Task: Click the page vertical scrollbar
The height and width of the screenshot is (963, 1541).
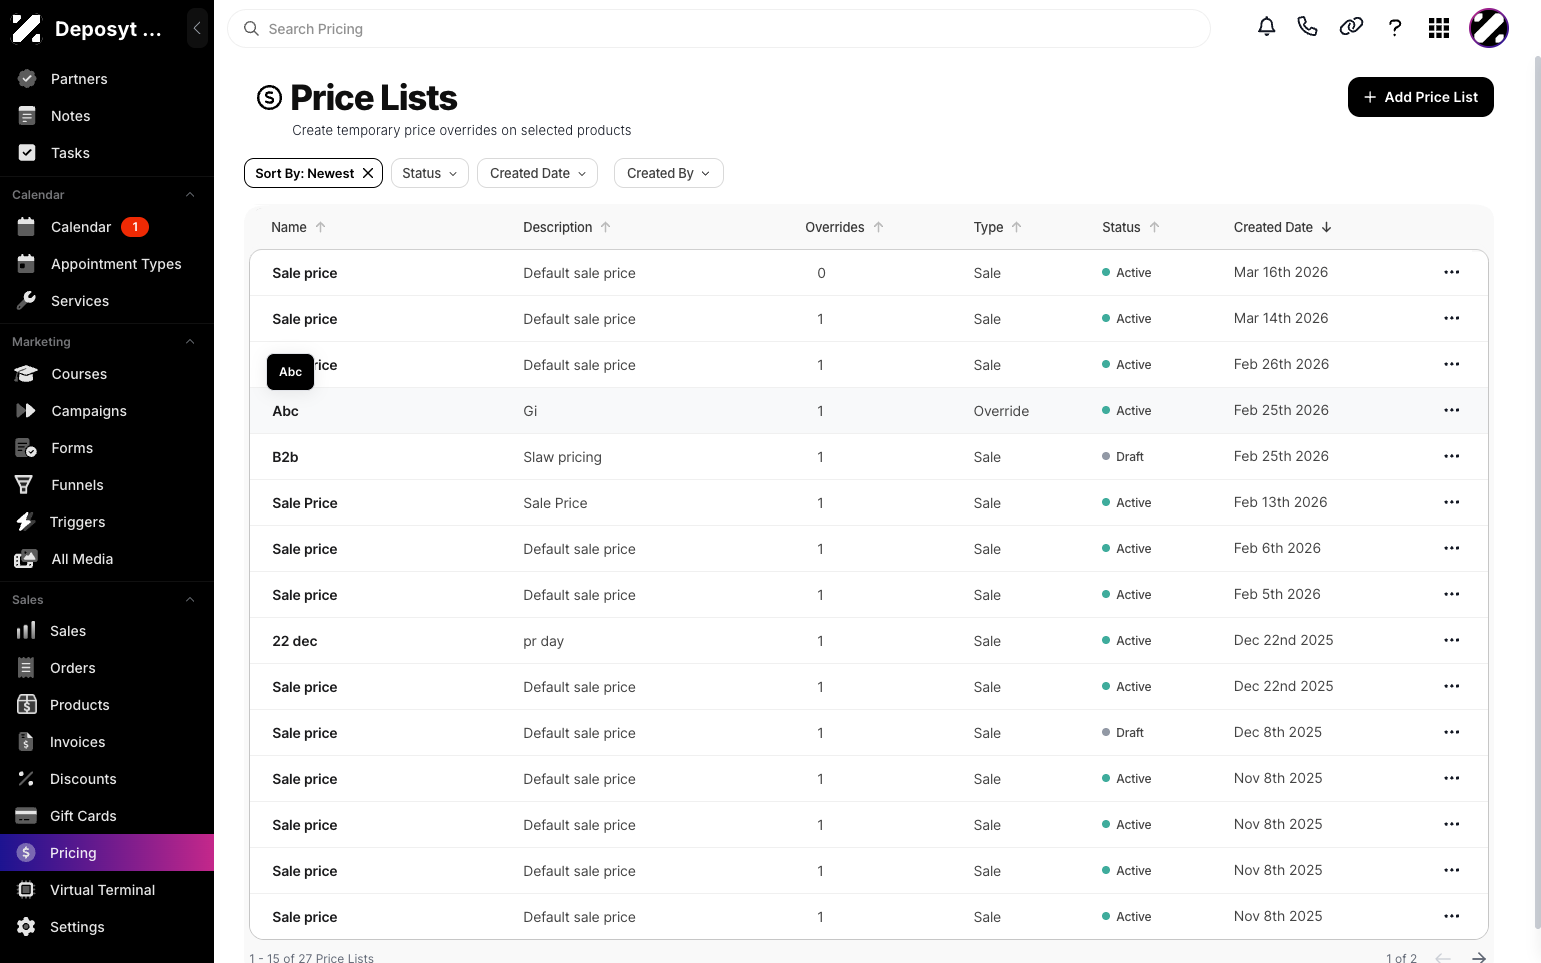Action: (x=1537, y=490)
